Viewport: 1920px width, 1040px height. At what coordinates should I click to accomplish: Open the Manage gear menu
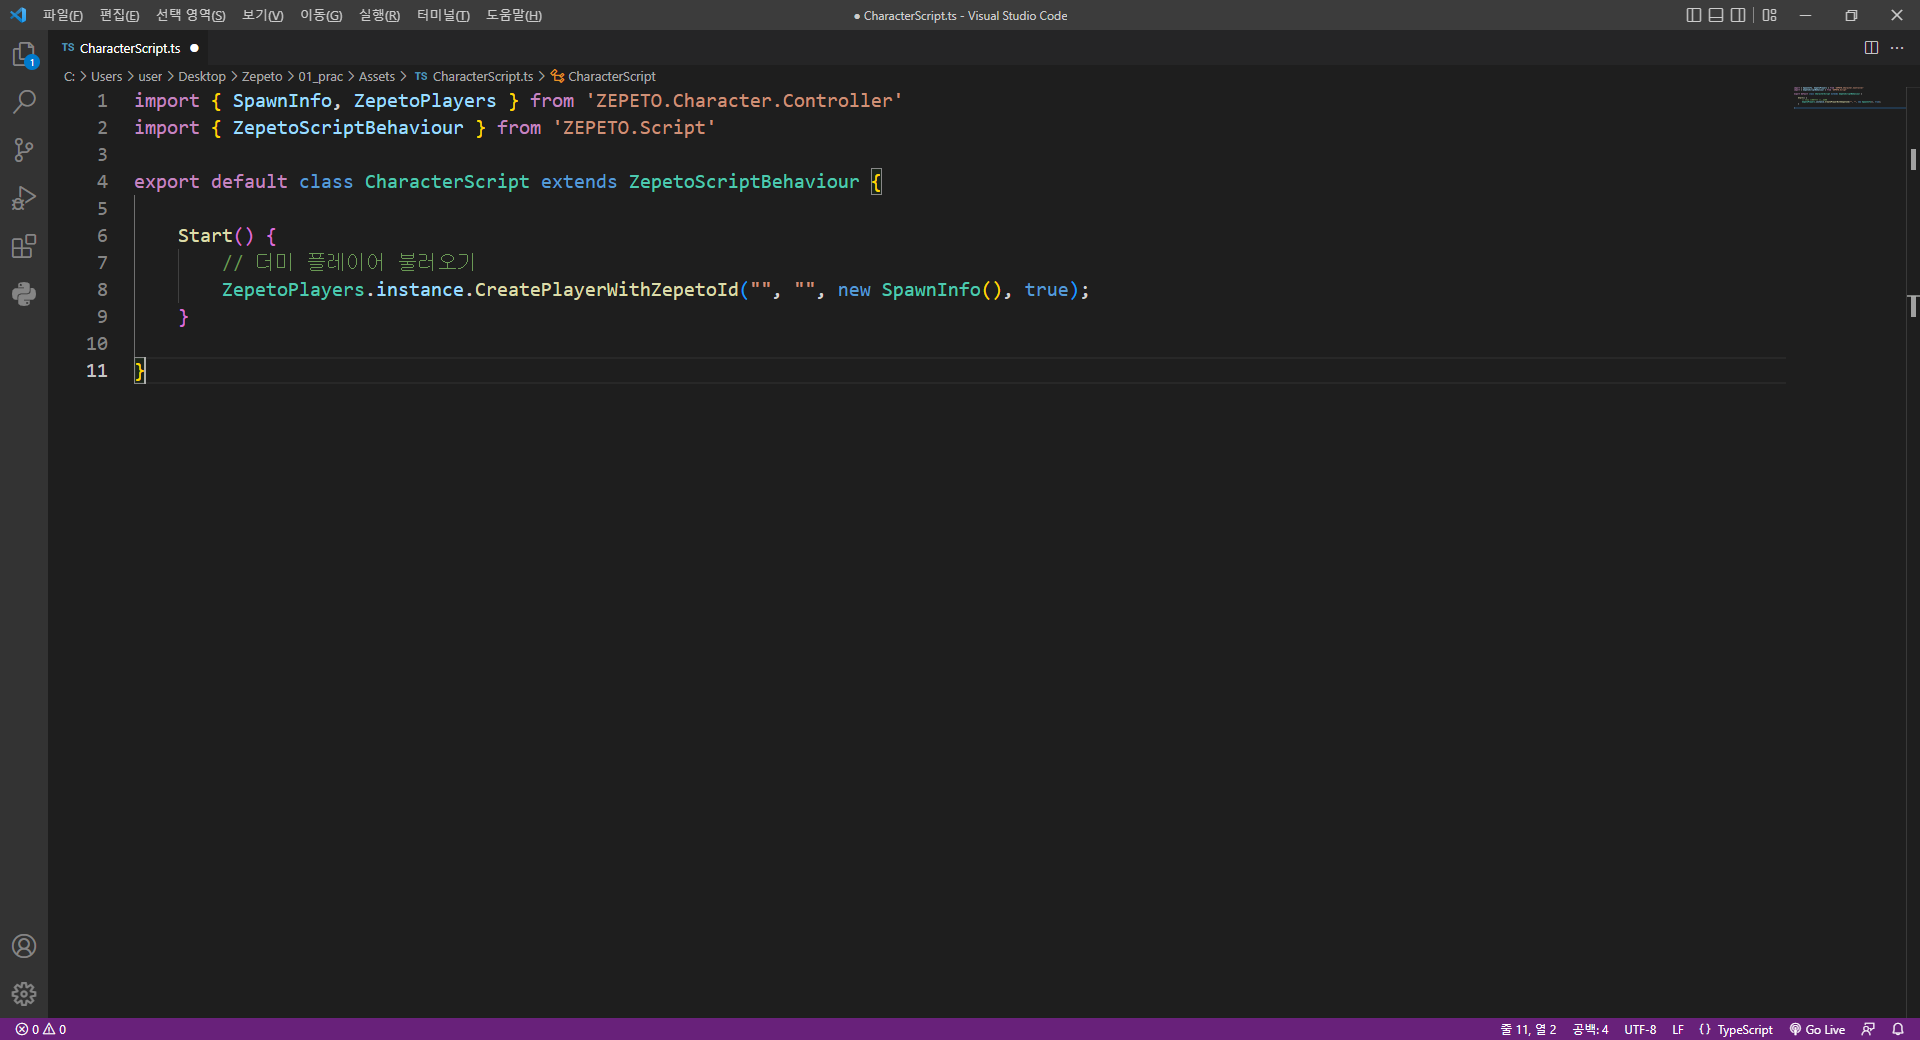(24, 994)
